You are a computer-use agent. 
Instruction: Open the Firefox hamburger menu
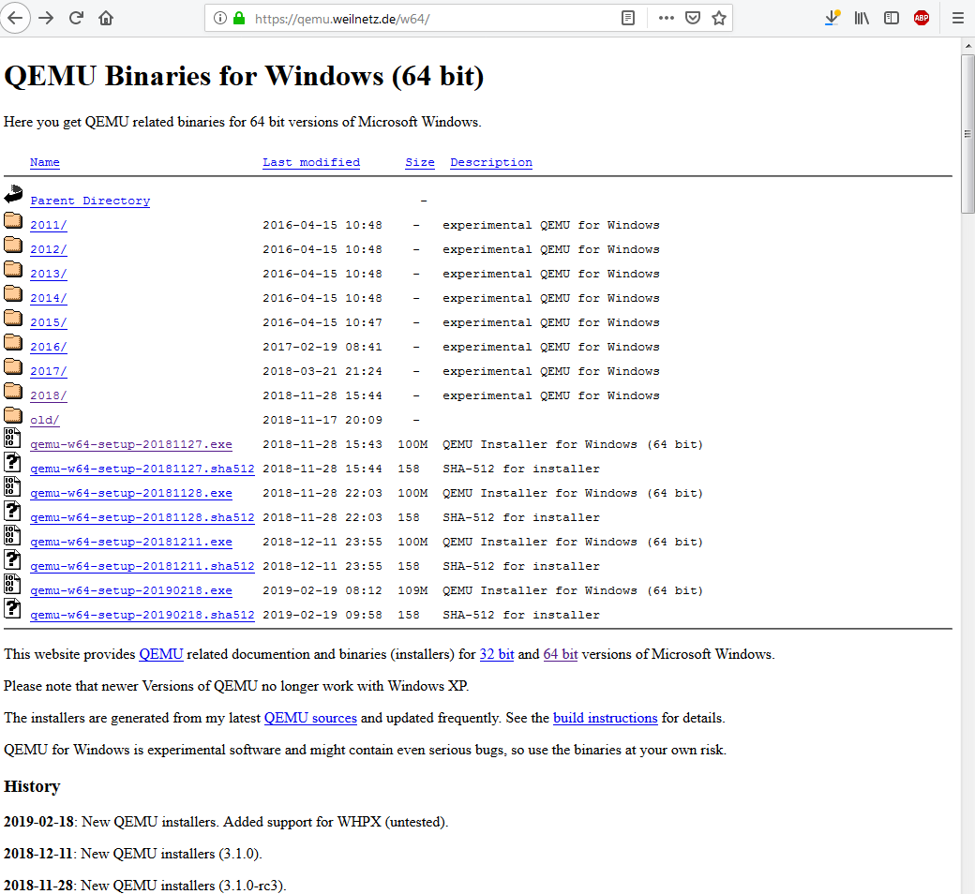(958, 18)
